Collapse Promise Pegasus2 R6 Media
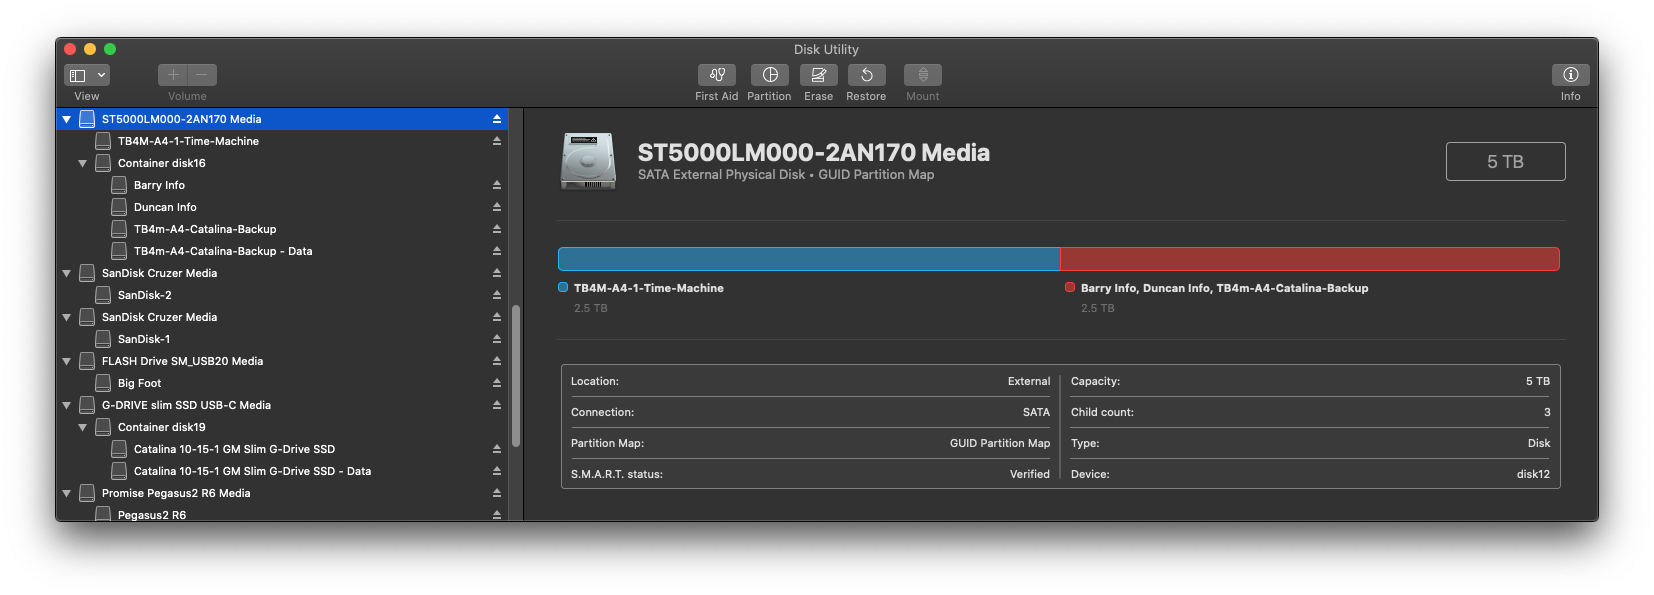 (x=67, y=493)
